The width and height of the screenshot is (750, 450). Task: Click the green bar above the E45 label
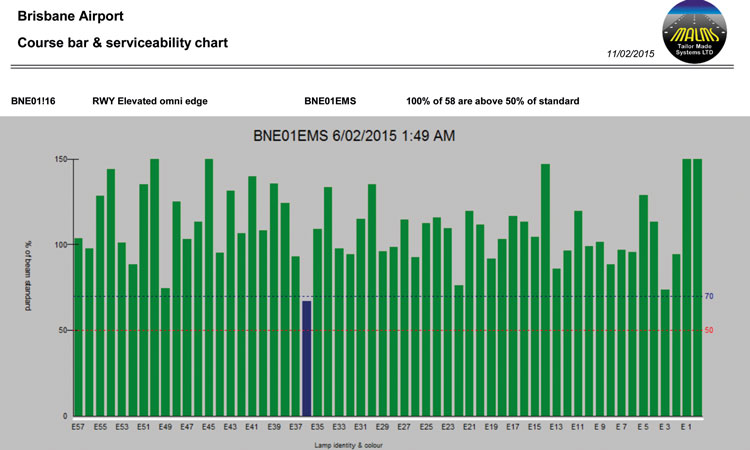[x=209, y=287]
